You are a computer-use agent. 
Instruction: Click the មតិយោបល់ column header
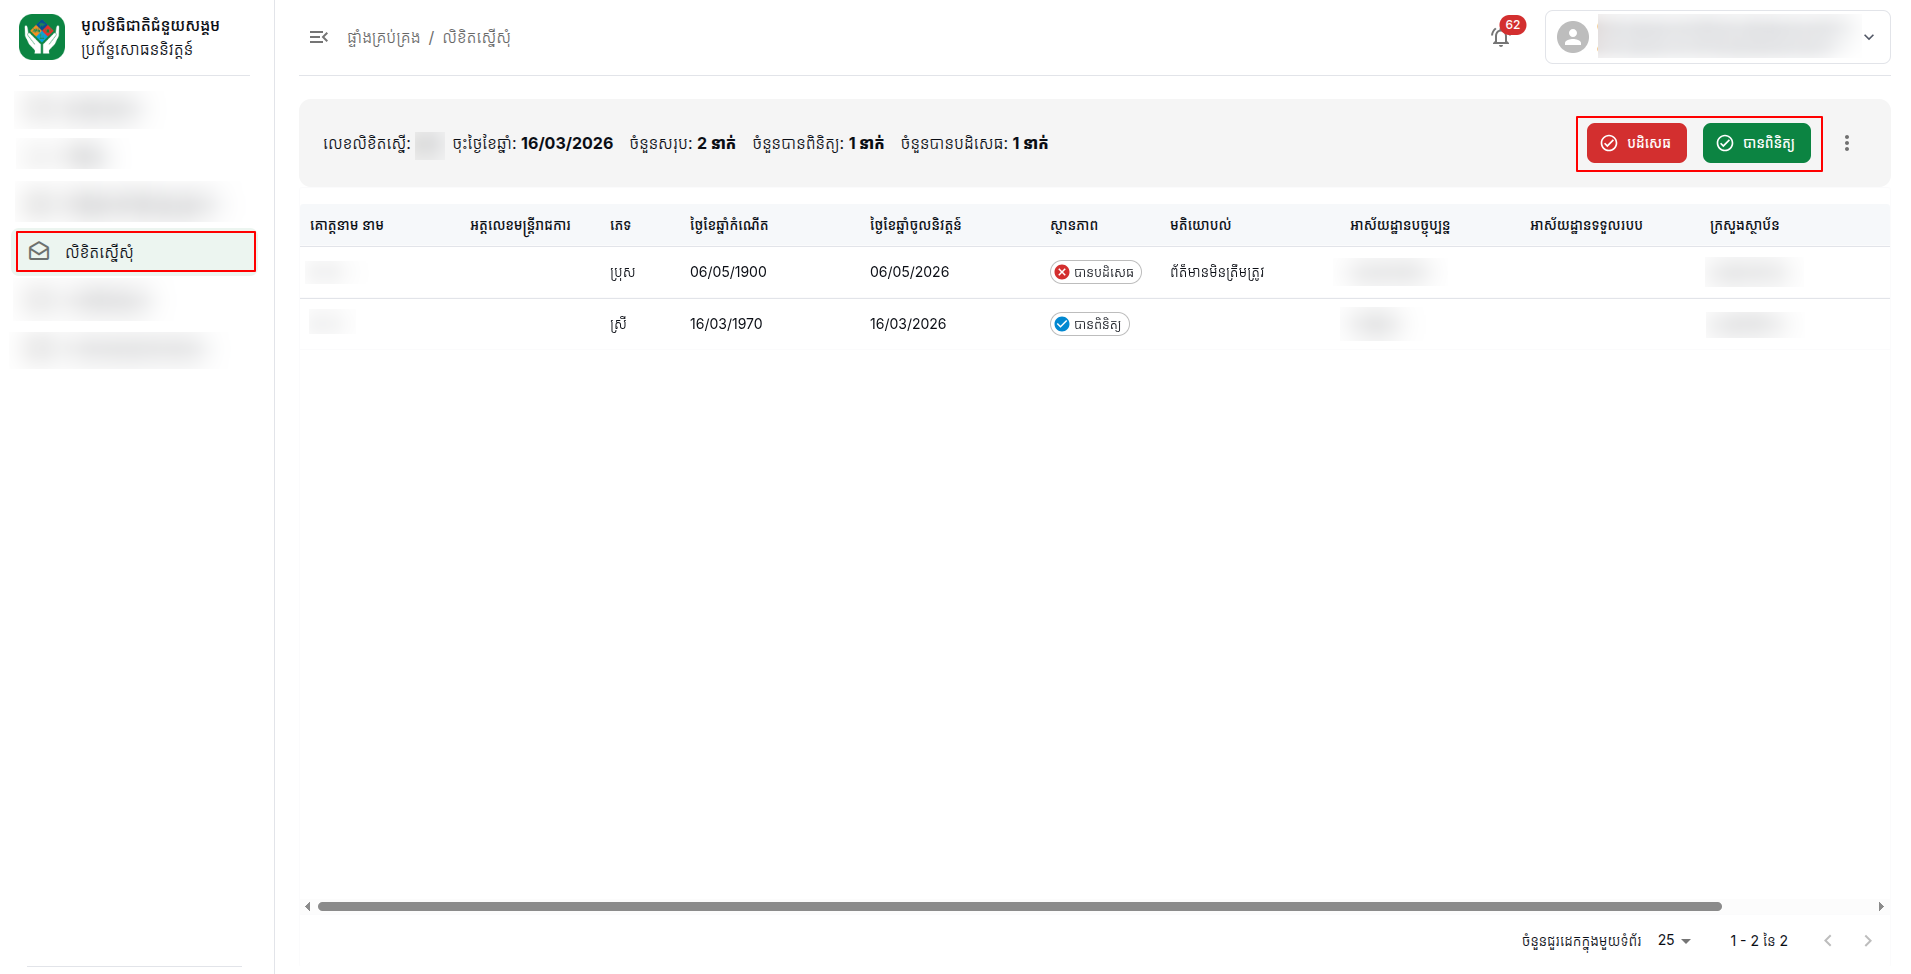pyautogui.click(x=1200, y=225)
